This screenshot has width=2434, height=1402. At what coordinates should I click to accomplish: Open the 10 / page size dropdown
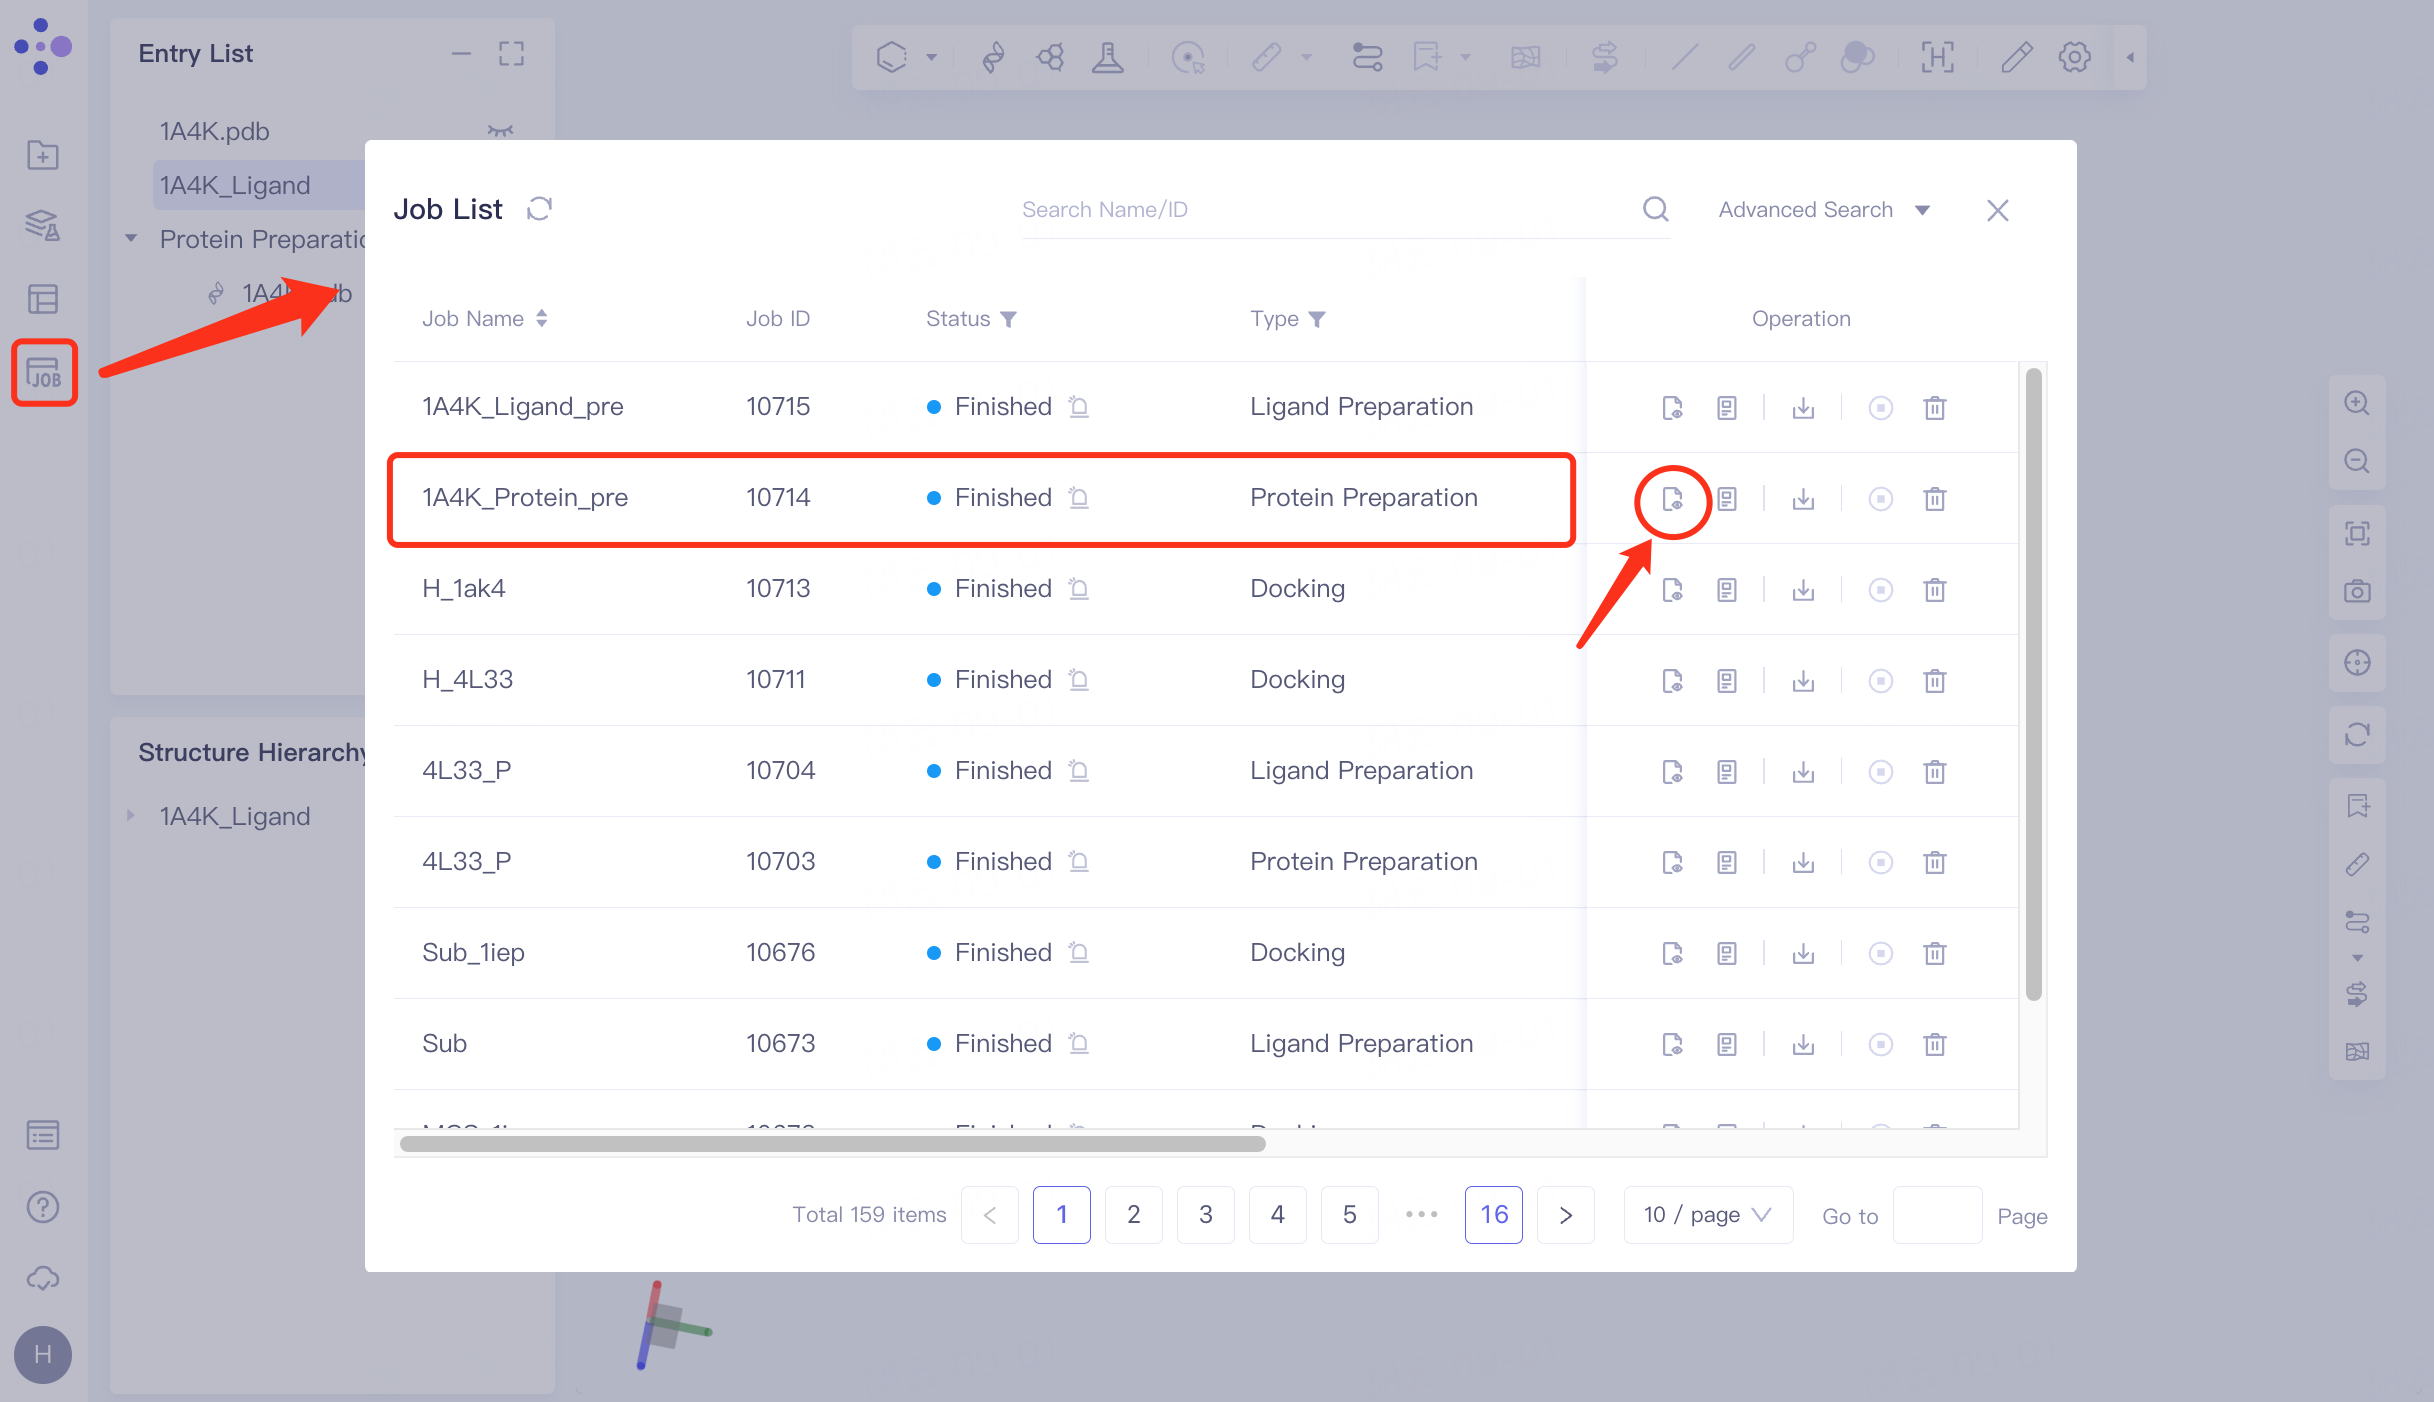pos(1707,1215)
